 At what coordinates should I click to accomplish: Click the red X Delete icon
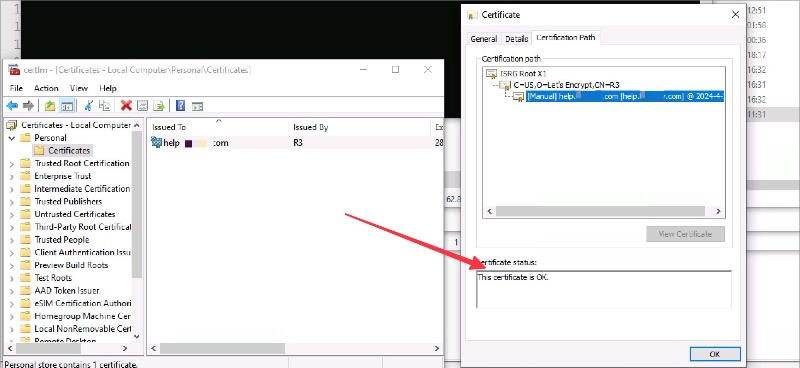(x=127, y=106)
